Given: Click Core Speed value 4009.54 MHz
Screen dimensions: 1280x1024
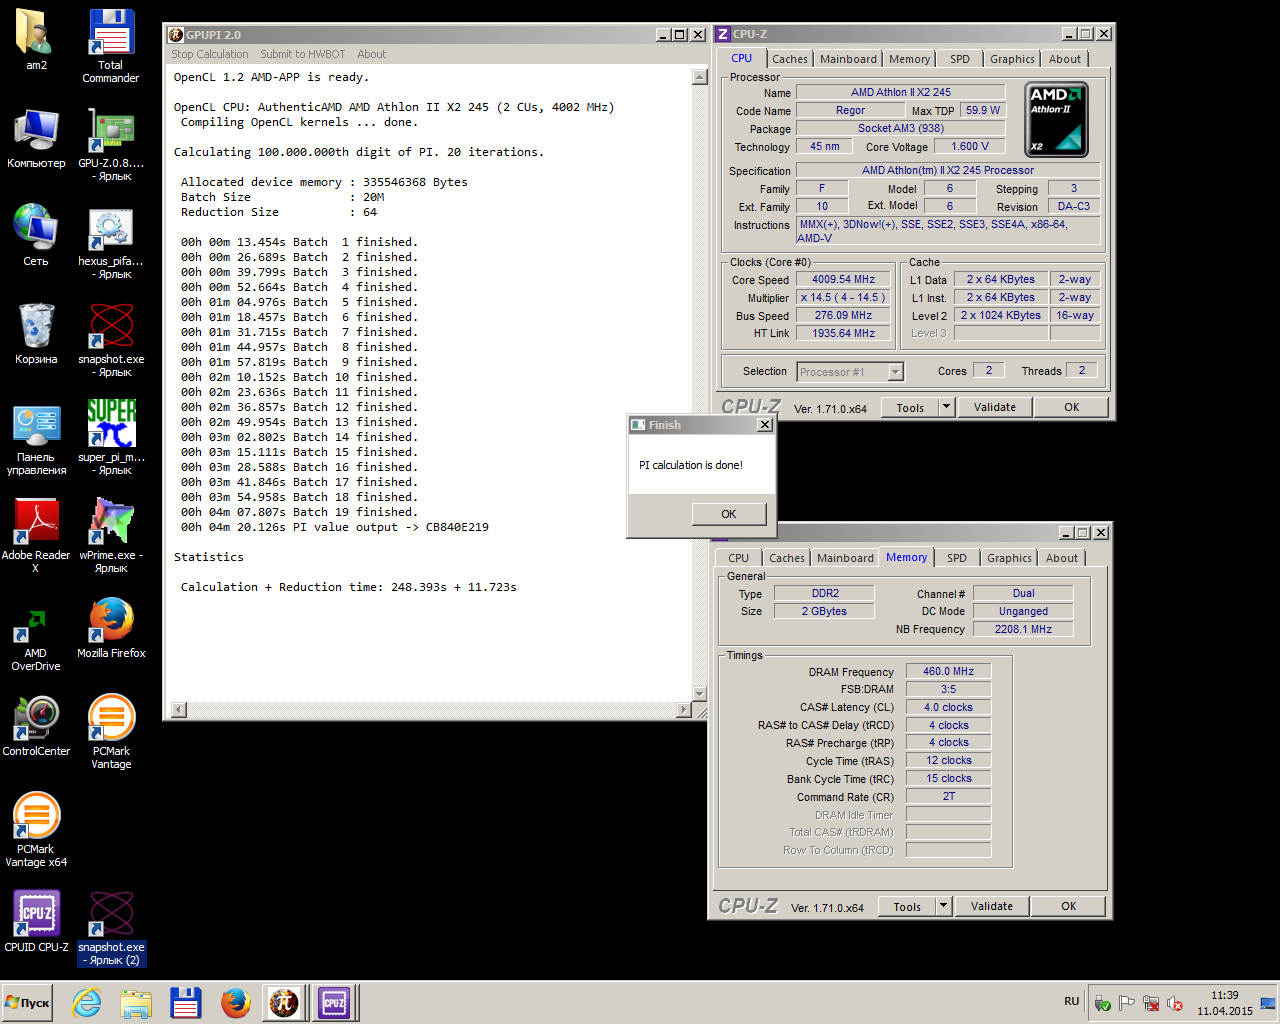Looking at the screenshot, I should 843,280.
